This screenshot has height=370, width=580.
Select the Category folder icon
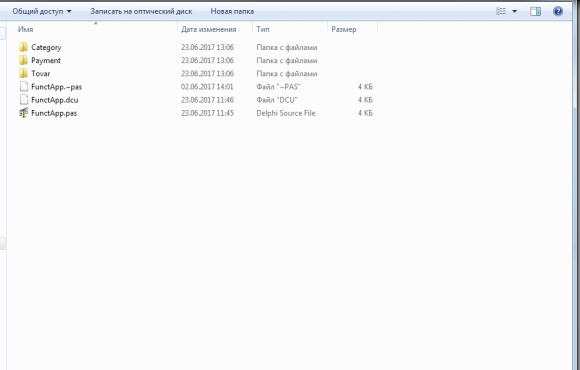click(23, 47)
